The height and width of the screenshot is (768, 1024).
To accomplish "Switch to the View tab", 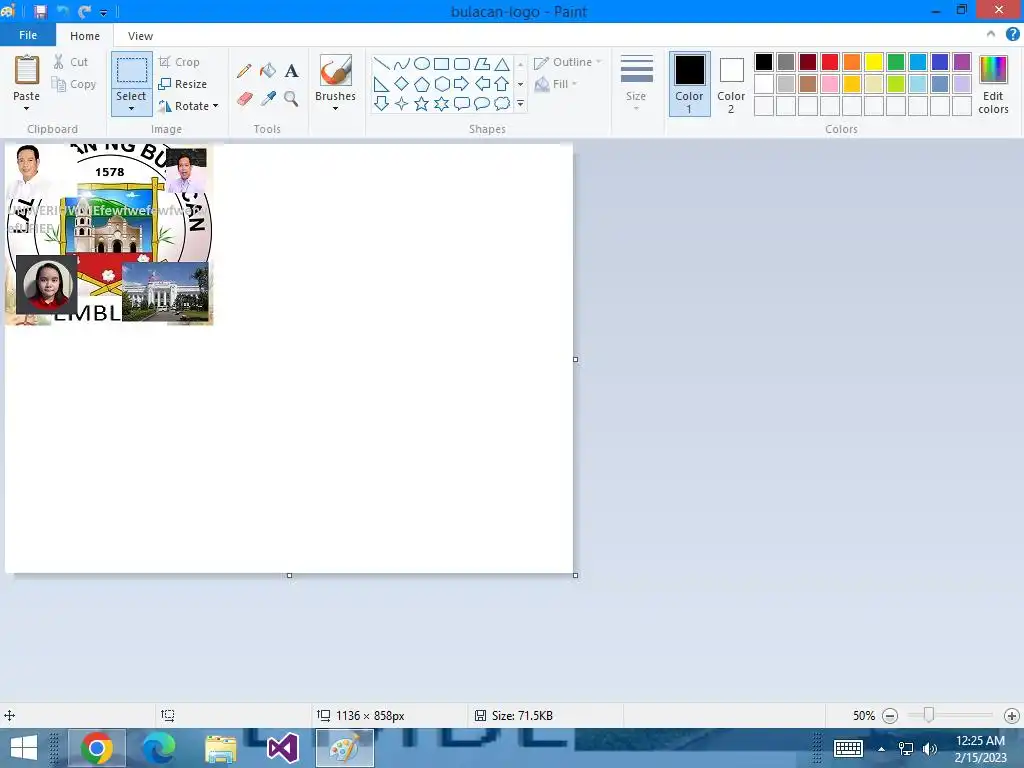I will coord(140,36).
